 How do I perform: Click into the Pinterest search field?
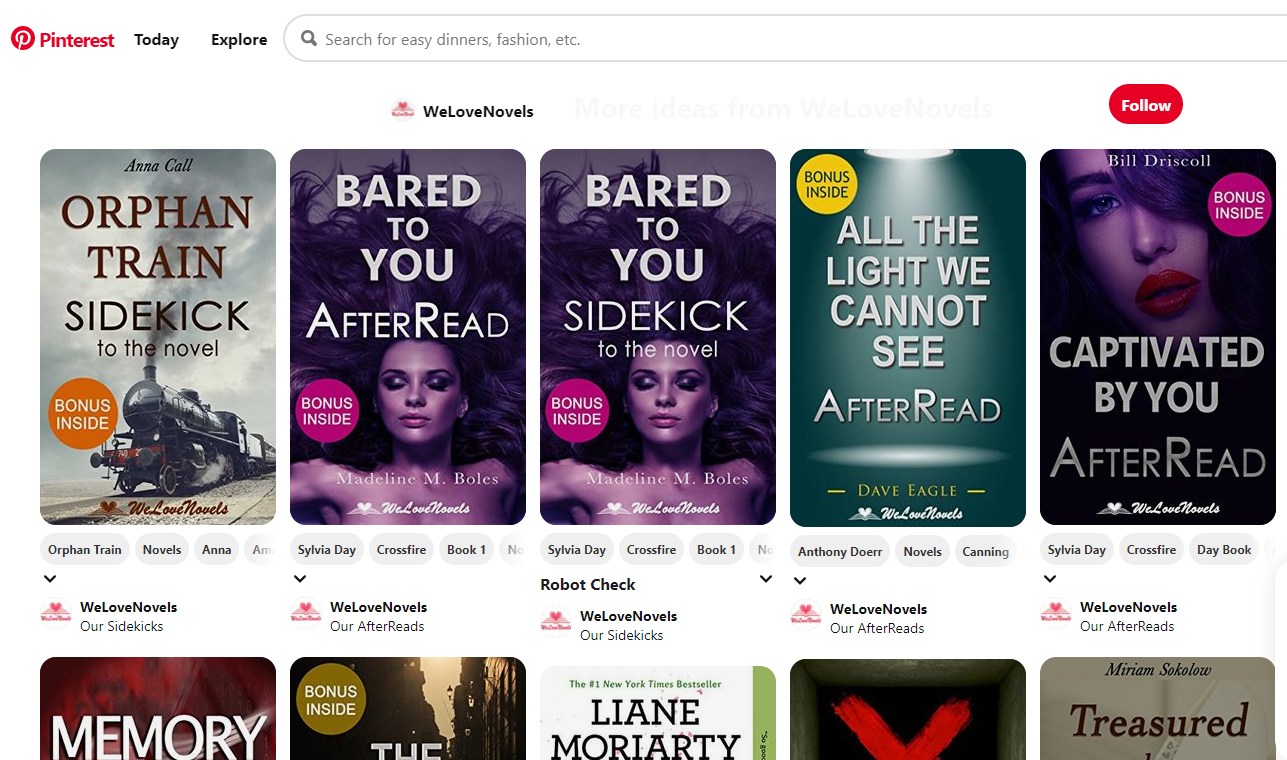[790, 39]
